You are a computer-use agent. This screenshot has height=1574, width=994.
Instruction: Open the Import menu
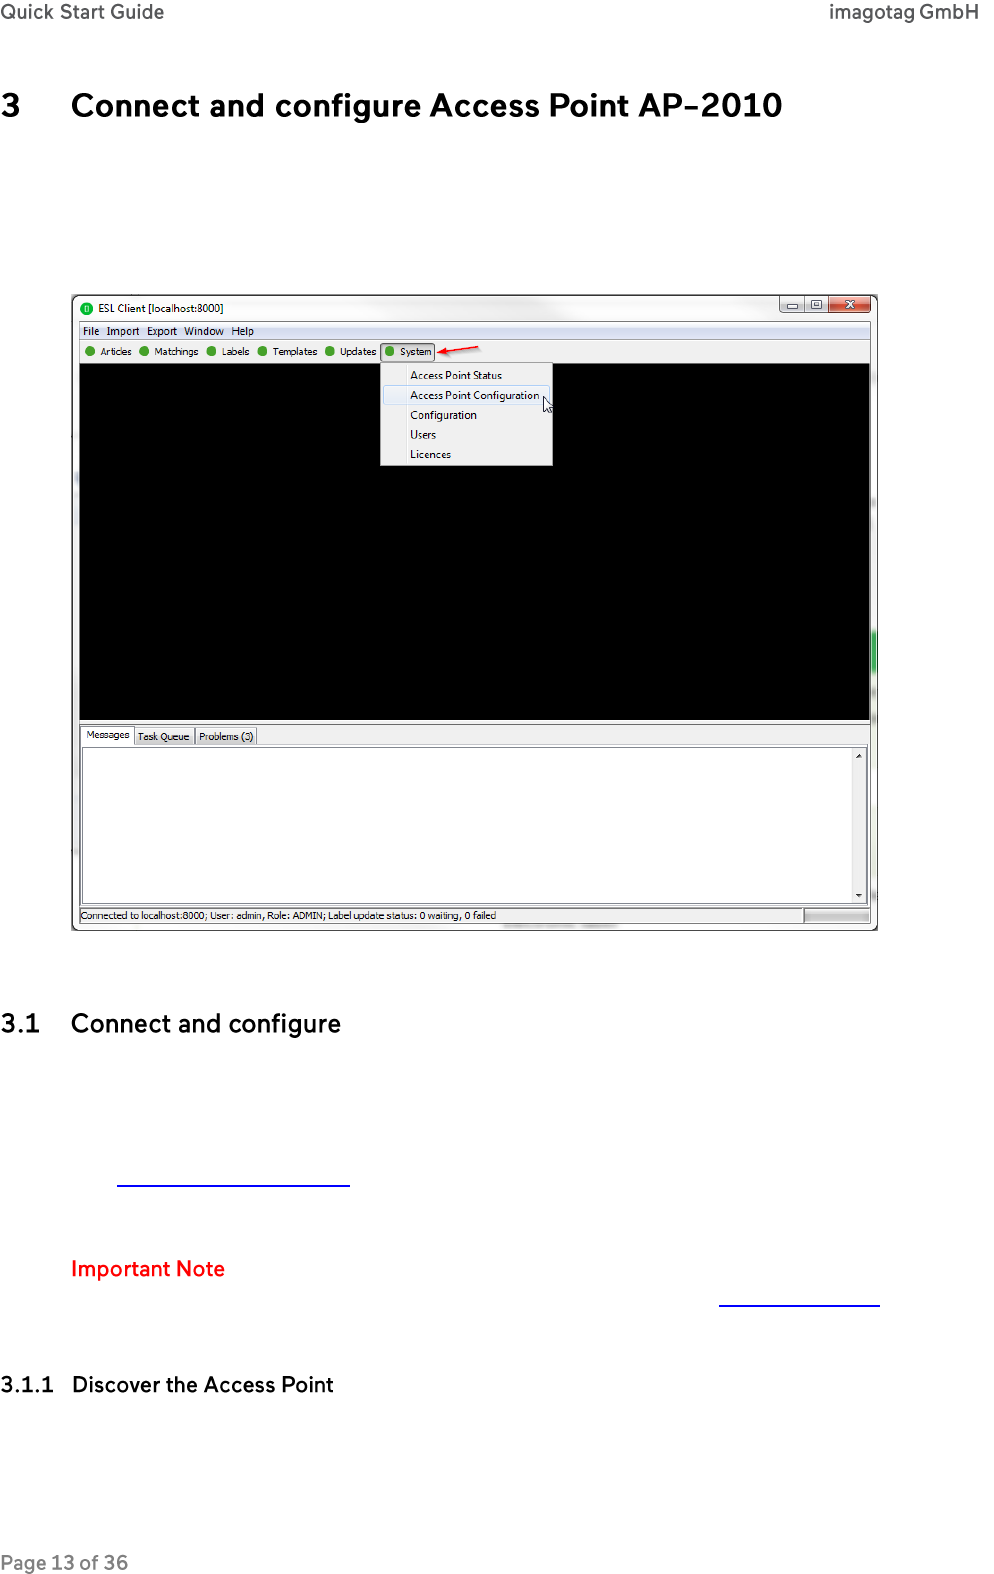coord(123,332)
